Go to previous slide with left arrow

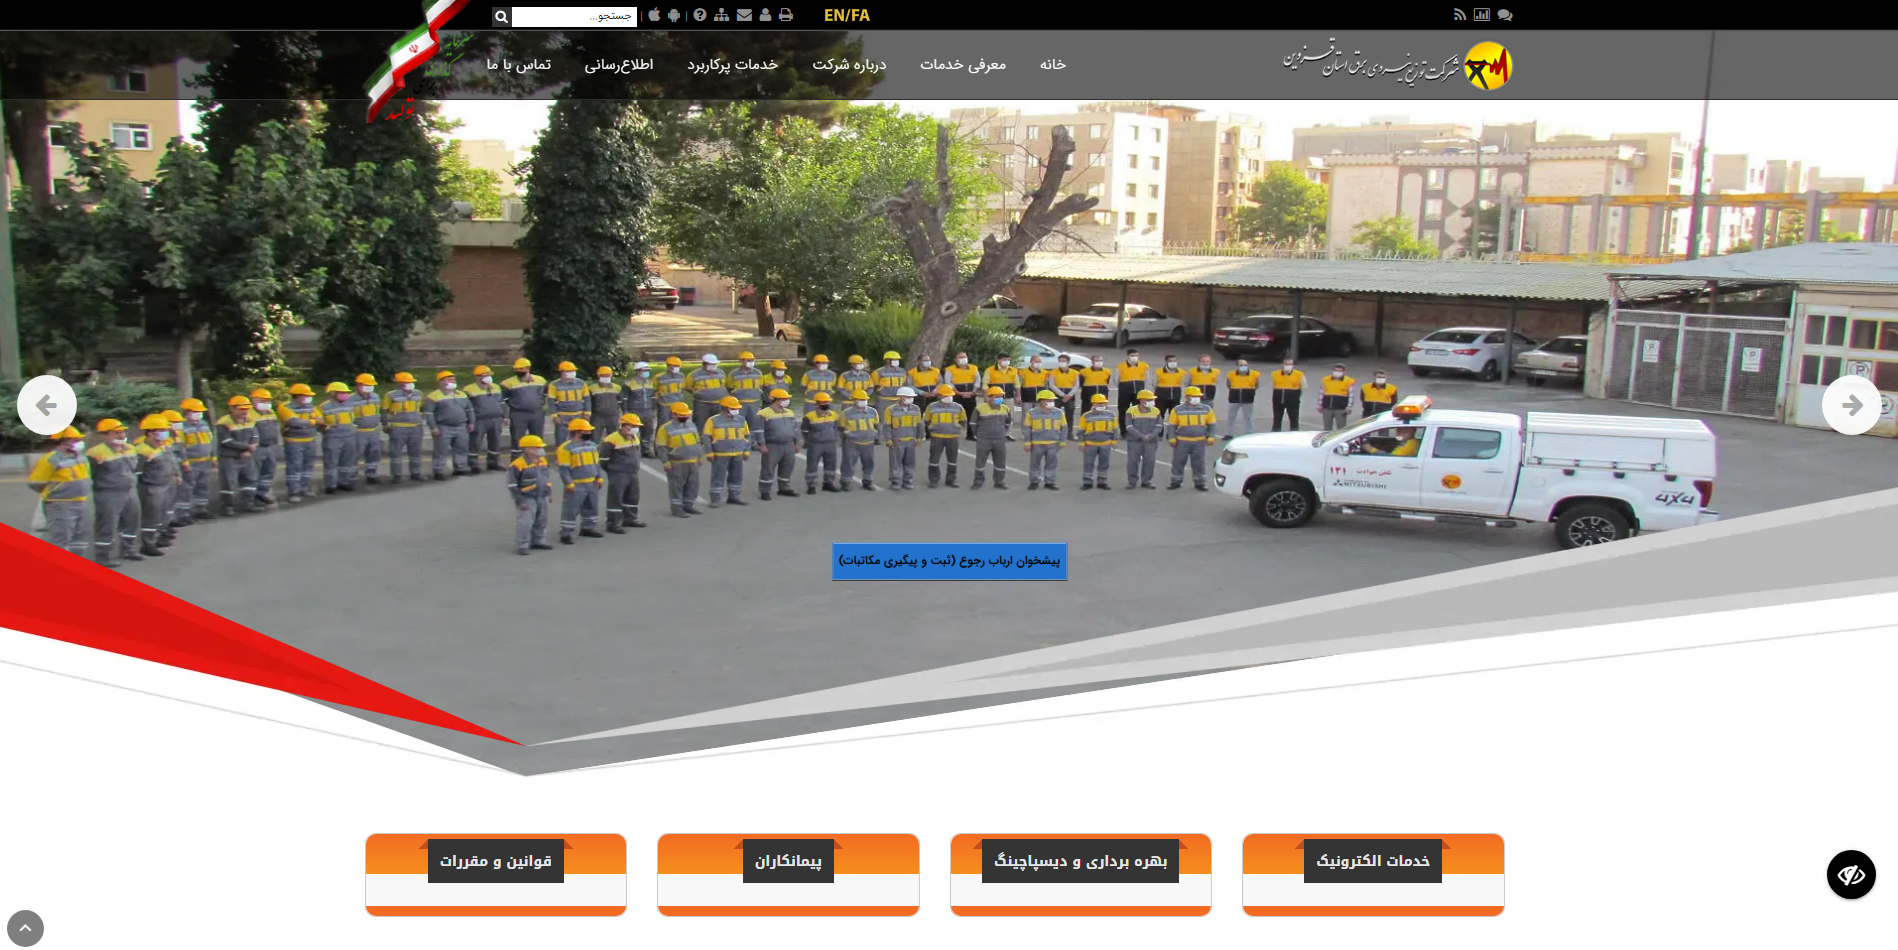pos(46,405)
